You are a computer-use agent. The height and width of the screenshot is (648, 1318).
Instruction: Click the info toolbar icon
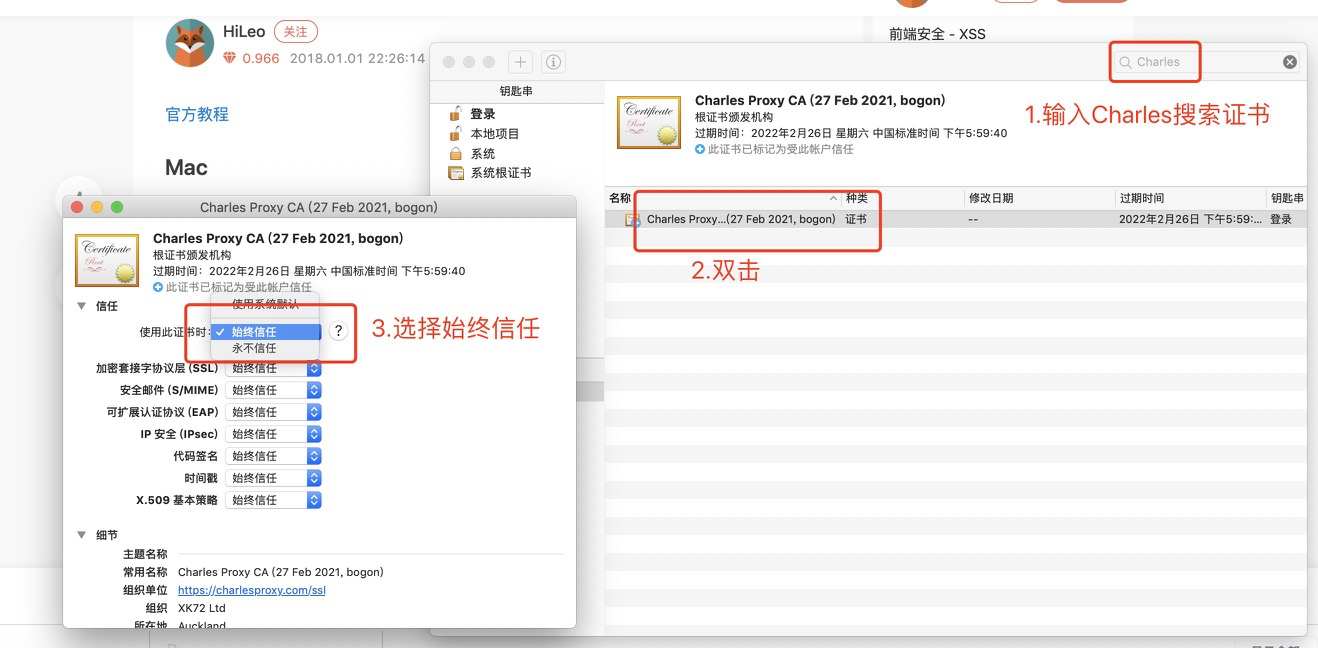coord(553,62)
